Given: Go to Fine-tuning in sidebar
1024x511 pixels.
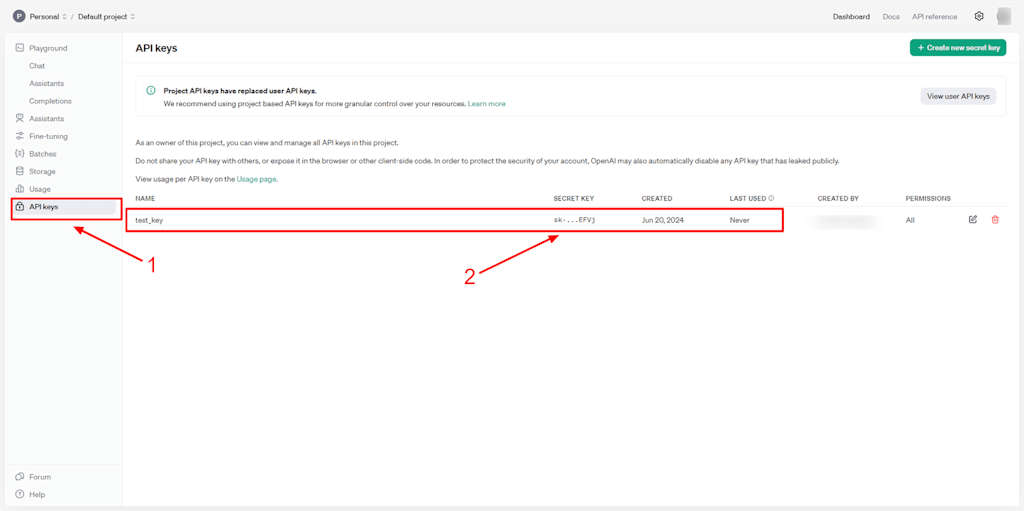Looking at the screenshot, I should (48, 137).
